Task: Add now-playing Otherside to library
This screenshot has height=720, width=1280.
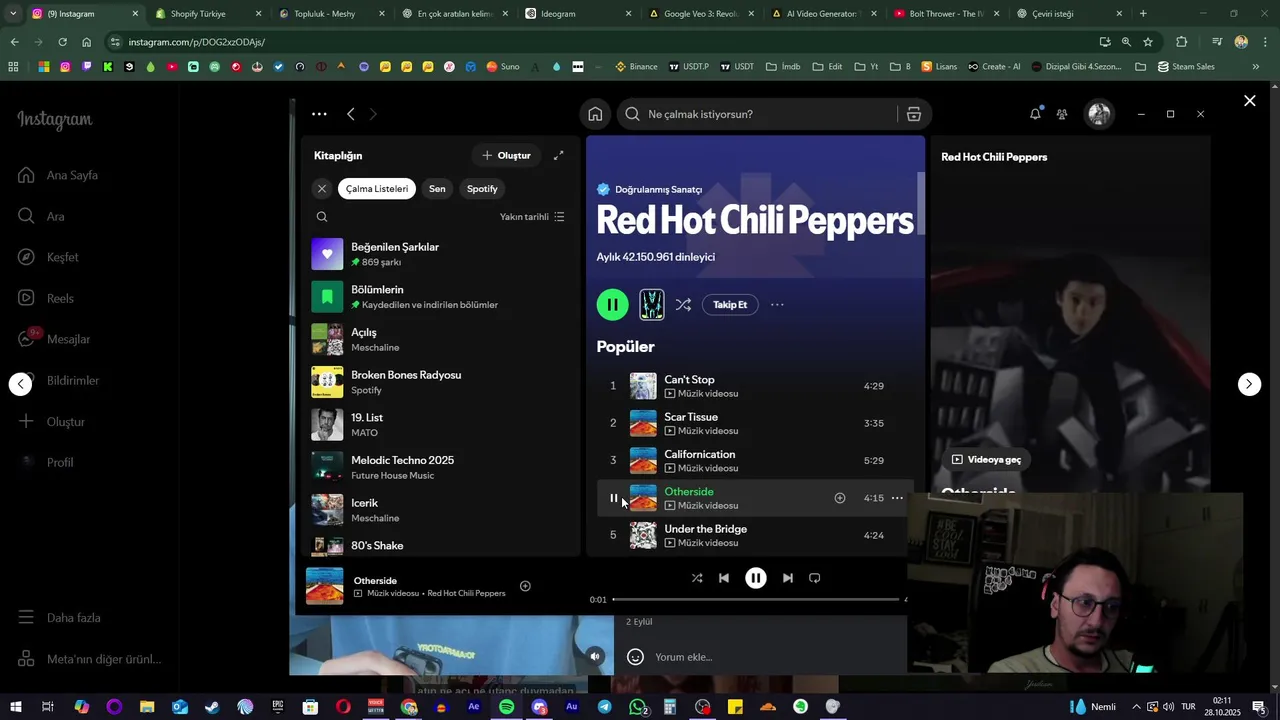Action: tap(525, 586)
